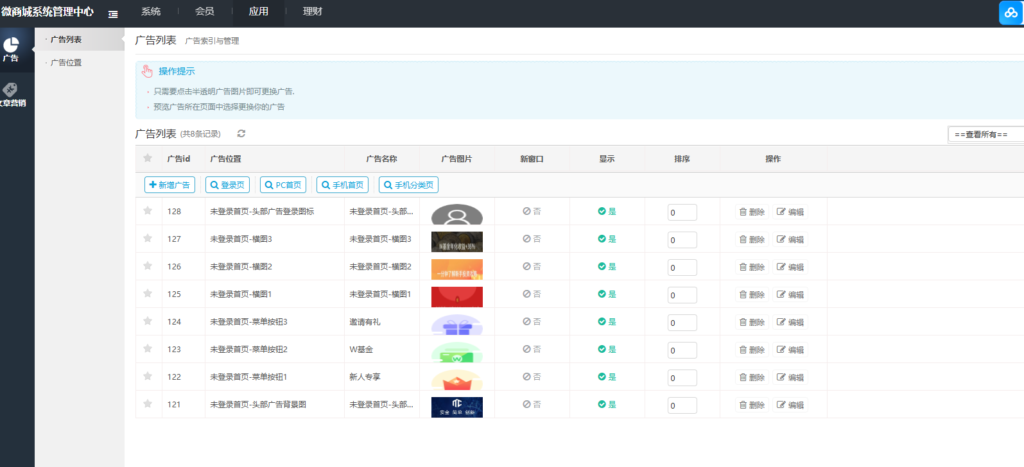
Task: Click the 广告位置 column header
Action: click(225, 159)
